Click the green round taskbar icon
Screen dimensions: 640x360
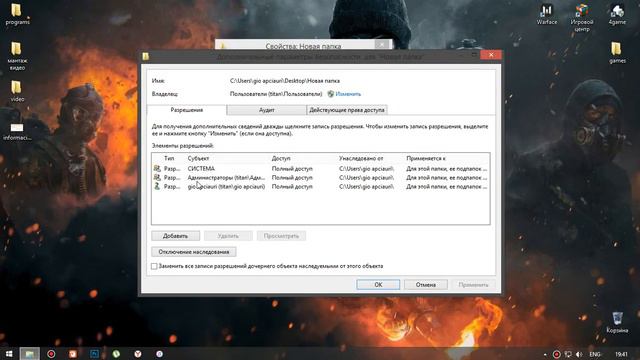click(116, 353)
